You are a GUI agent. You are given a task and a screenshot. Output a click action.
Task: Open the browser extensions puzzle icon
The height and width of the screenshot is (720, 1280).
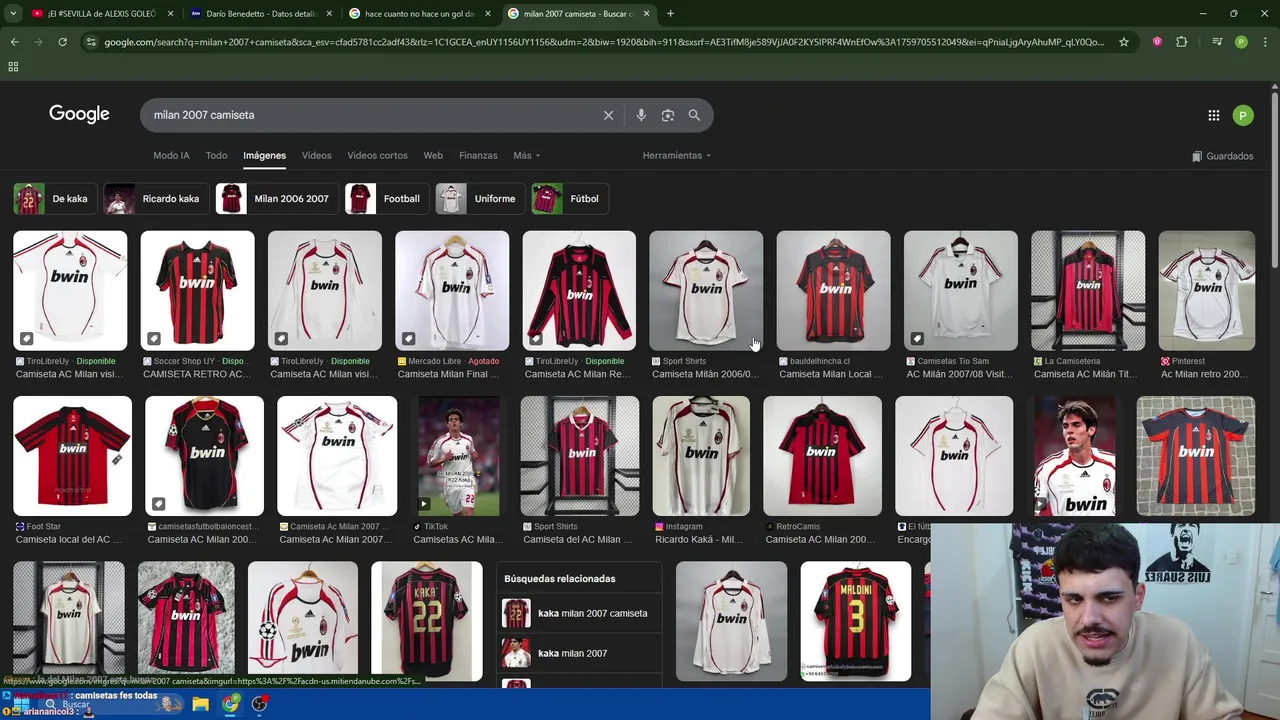tap(1181, 42)
